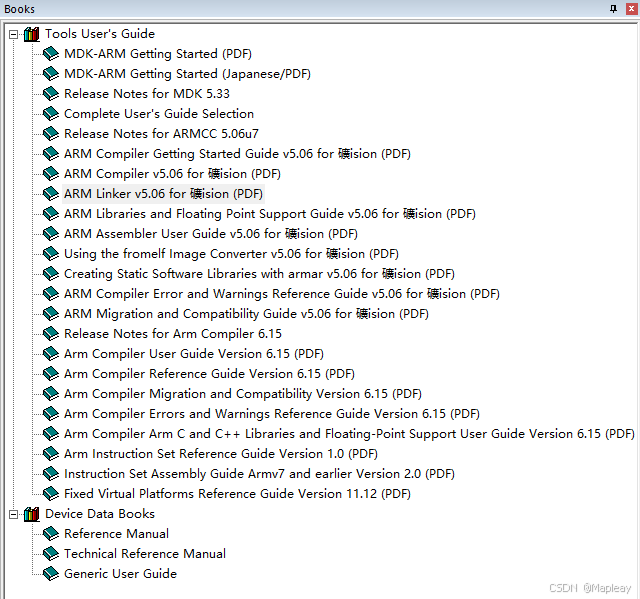Image resolution: width=640 pixels, height=599 pixels.
Task: Click book icon beside Technical Reference Manual
Action: (x=51, y=554)
